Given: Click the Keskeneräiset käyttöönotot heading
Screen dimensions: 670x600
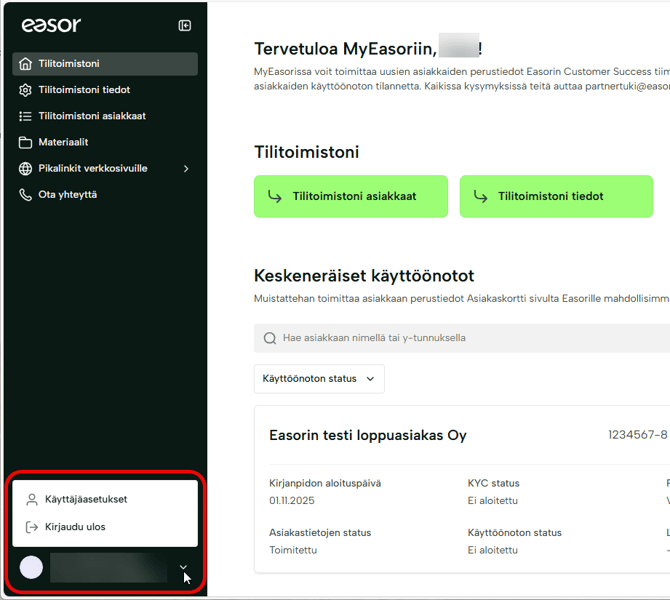Looking at the screenshot, I should point(364,276).
